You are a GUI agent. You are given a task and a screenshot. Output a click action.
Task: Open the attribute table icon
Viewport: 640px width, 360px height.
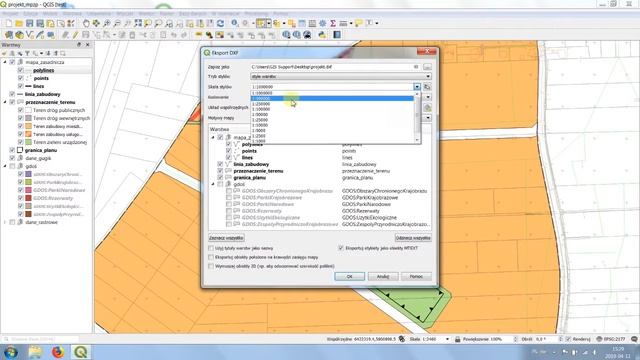(302, 24)
